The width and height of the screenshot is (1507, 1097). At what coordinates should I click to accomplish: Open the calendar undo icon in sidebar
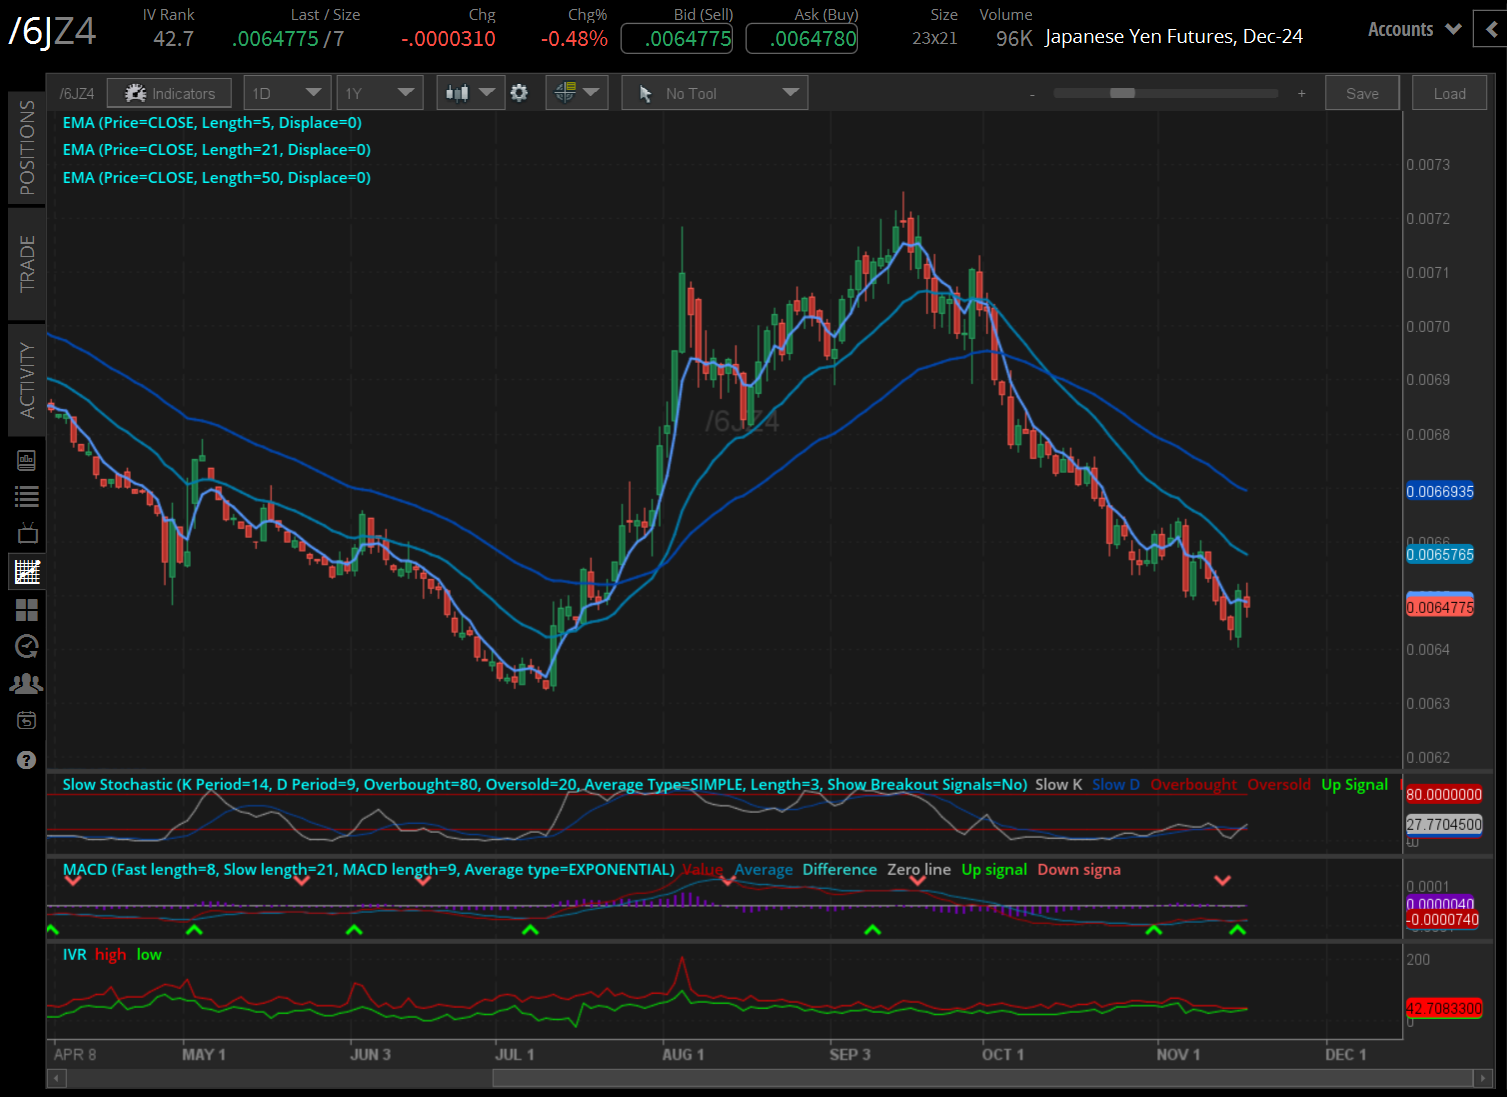point(27,721)
